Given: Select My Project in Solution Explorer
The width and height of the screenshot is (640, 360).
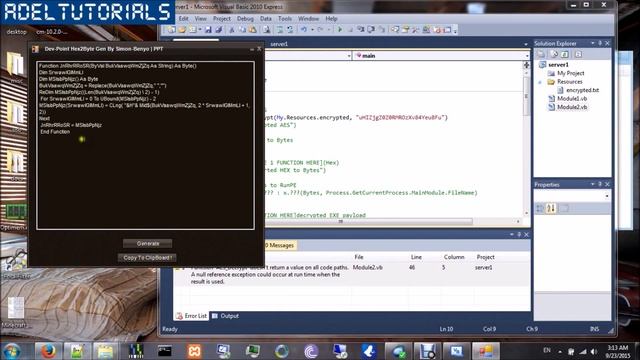Looking at the screenshot, I should pyautogui.click(x=571, y=73).
